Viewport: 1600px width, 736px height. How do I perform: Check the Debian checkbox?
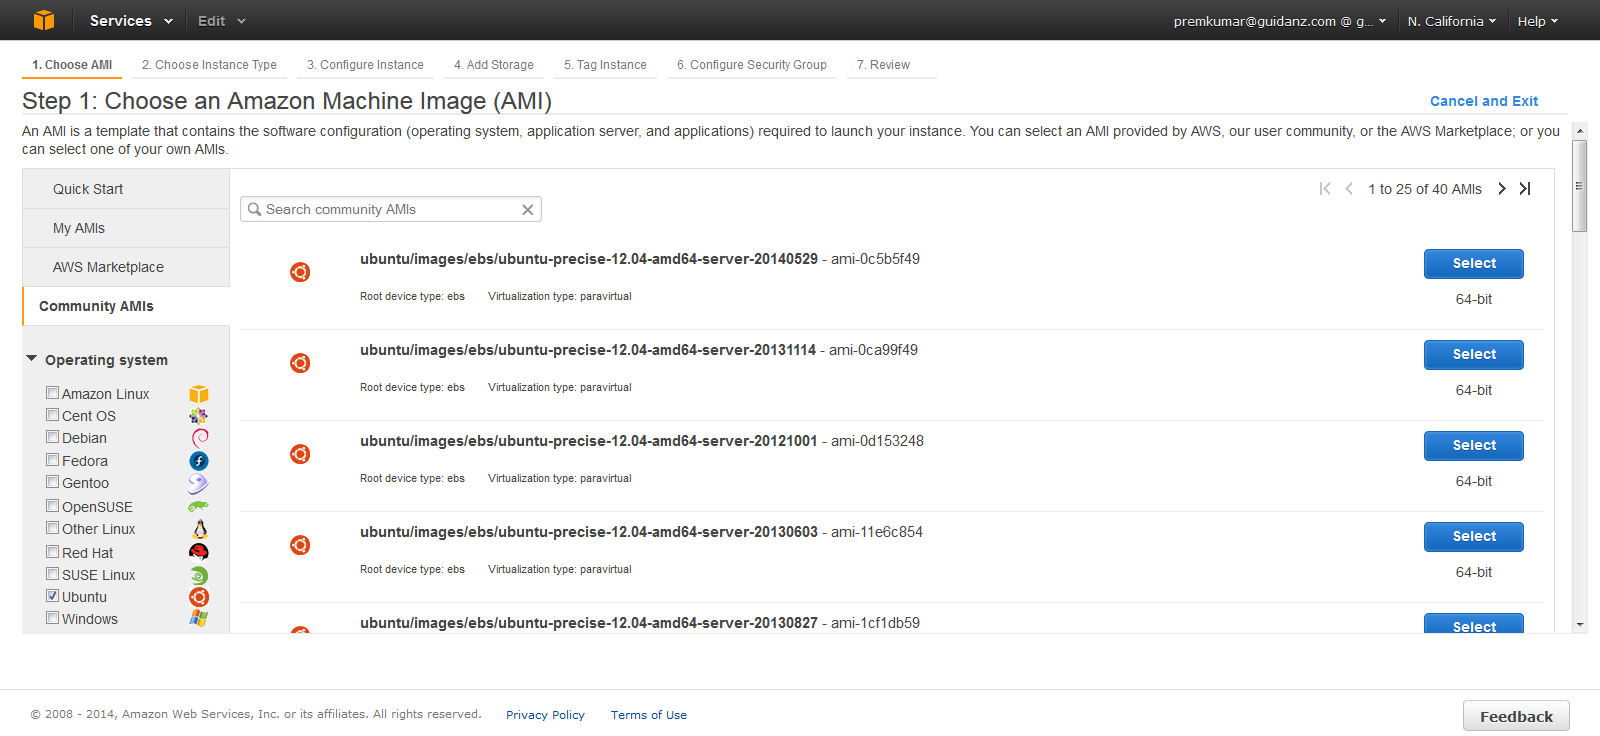click(x=52, y=436)
